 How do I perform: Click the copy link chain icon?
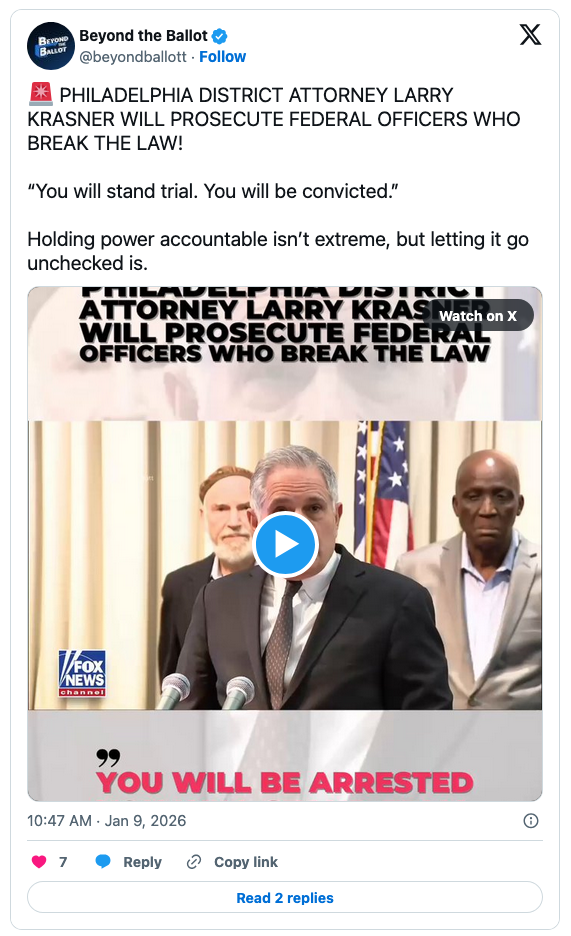(x=194, y=861)
